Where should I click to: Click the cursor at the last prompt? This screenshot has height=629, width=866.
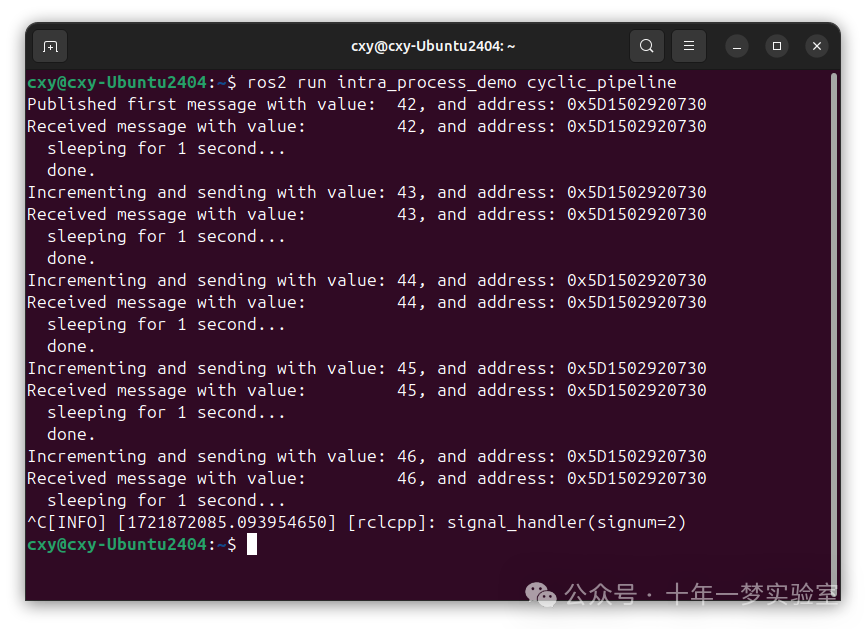(252, 545)
